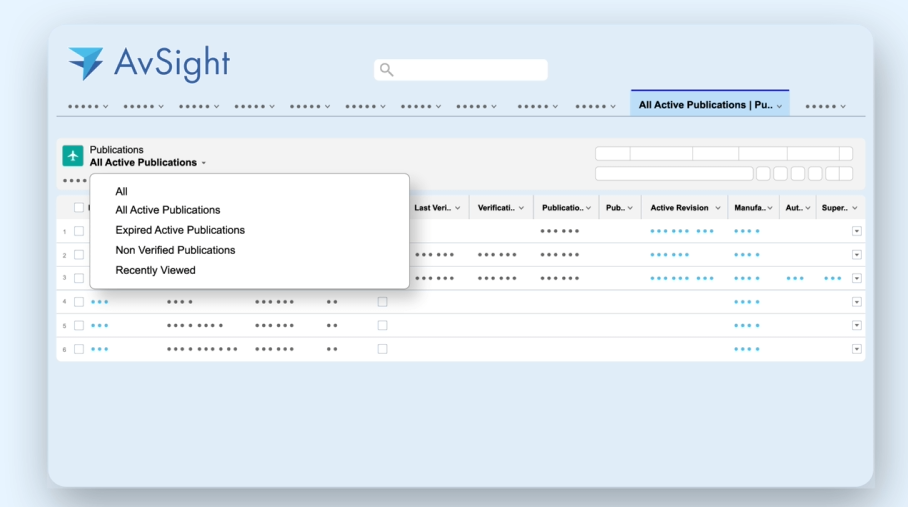Open the Active Revision column menu

point(717,208)
